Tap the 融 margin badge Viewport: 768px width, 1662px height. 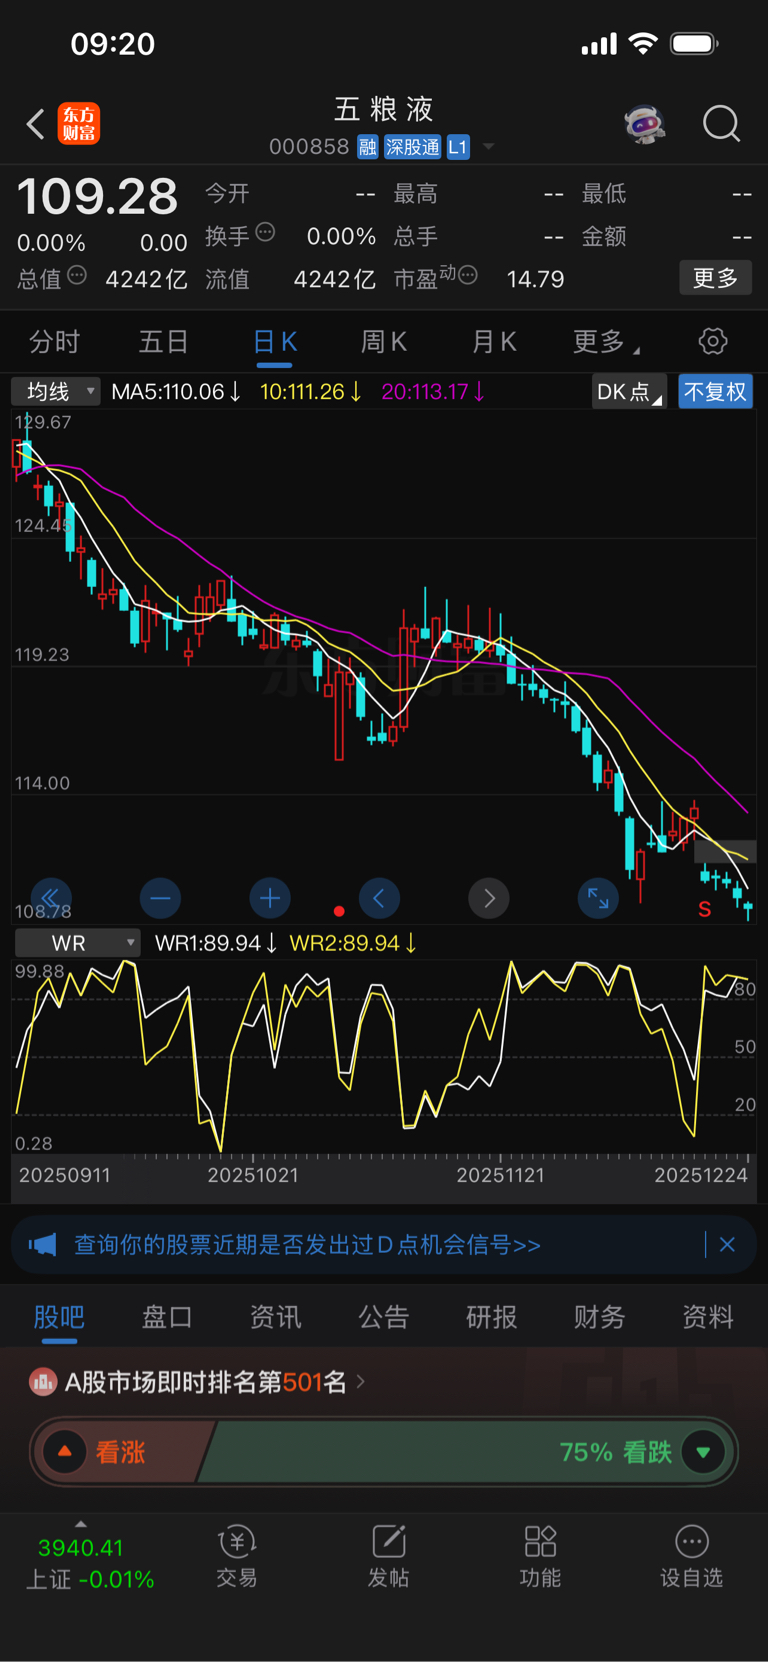[x=368, y=147]
